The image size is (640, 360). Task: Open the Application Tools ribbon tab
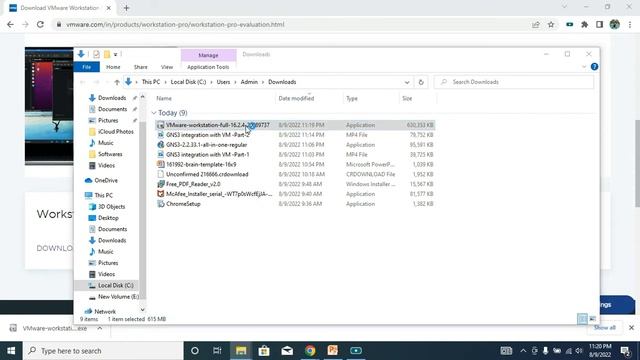pos(208,67)
